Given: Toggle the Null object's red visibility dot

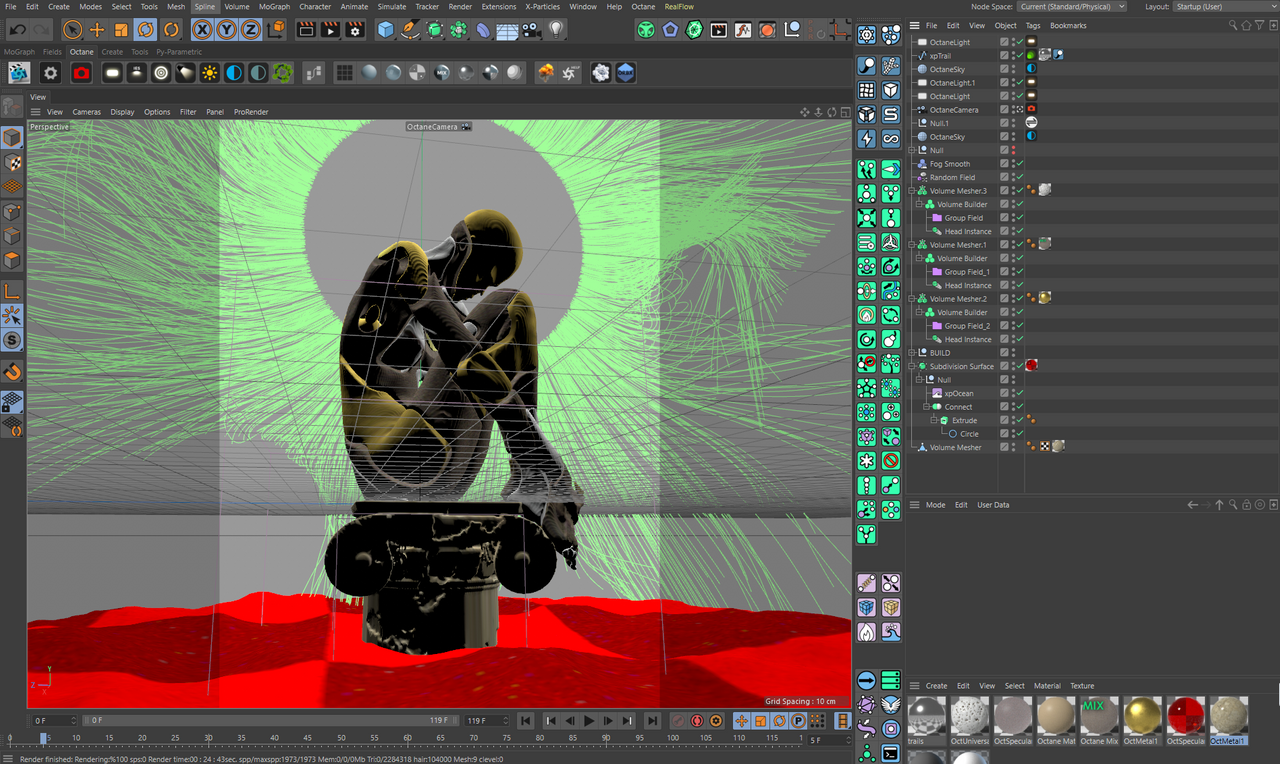Looking at the screenshot, I should [x=1014, y=149].
